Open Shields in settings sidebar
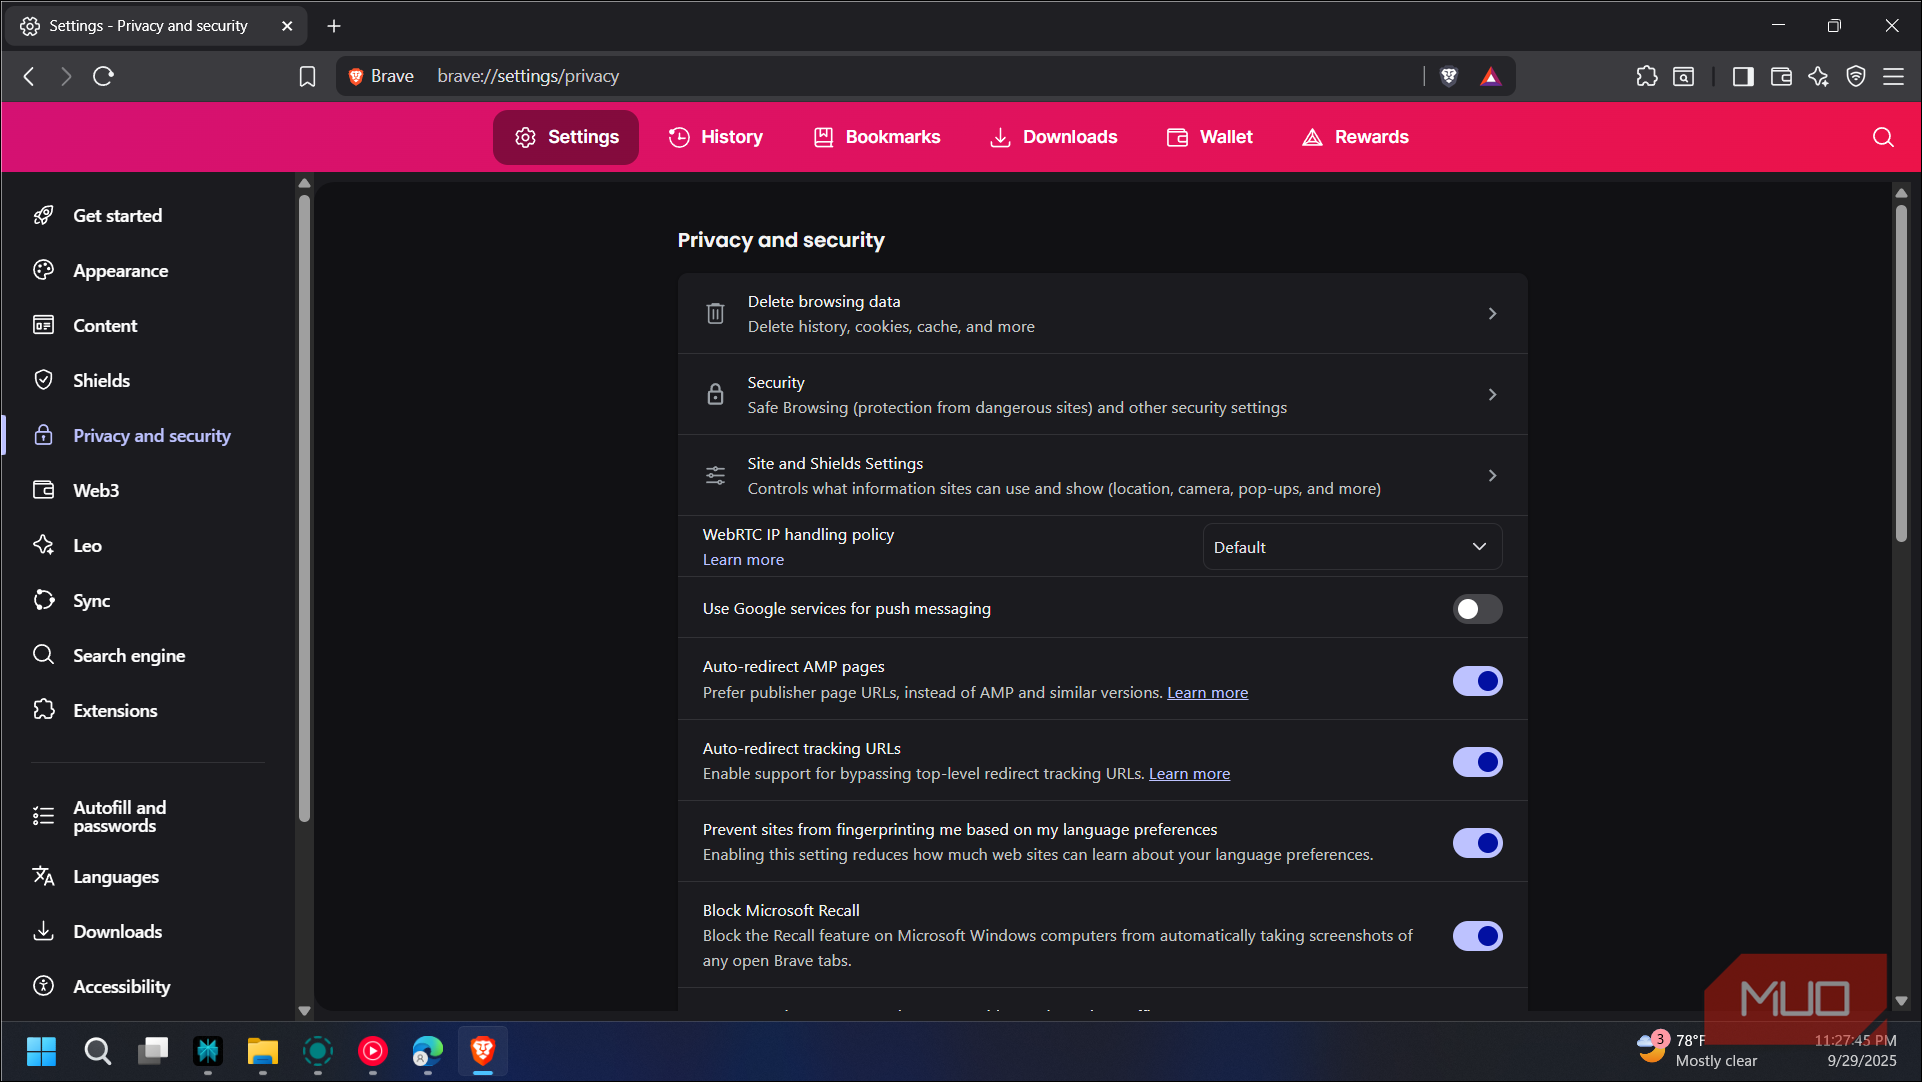The image size is (1922, 1082). pos(101,381)
